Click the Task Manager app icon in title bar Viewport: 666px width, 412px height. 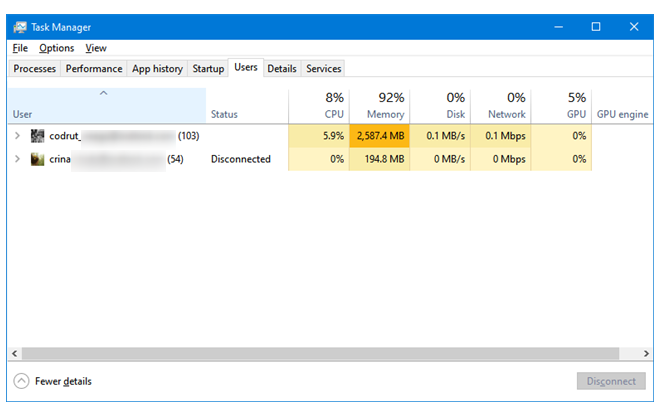click(x=20, y=27)
